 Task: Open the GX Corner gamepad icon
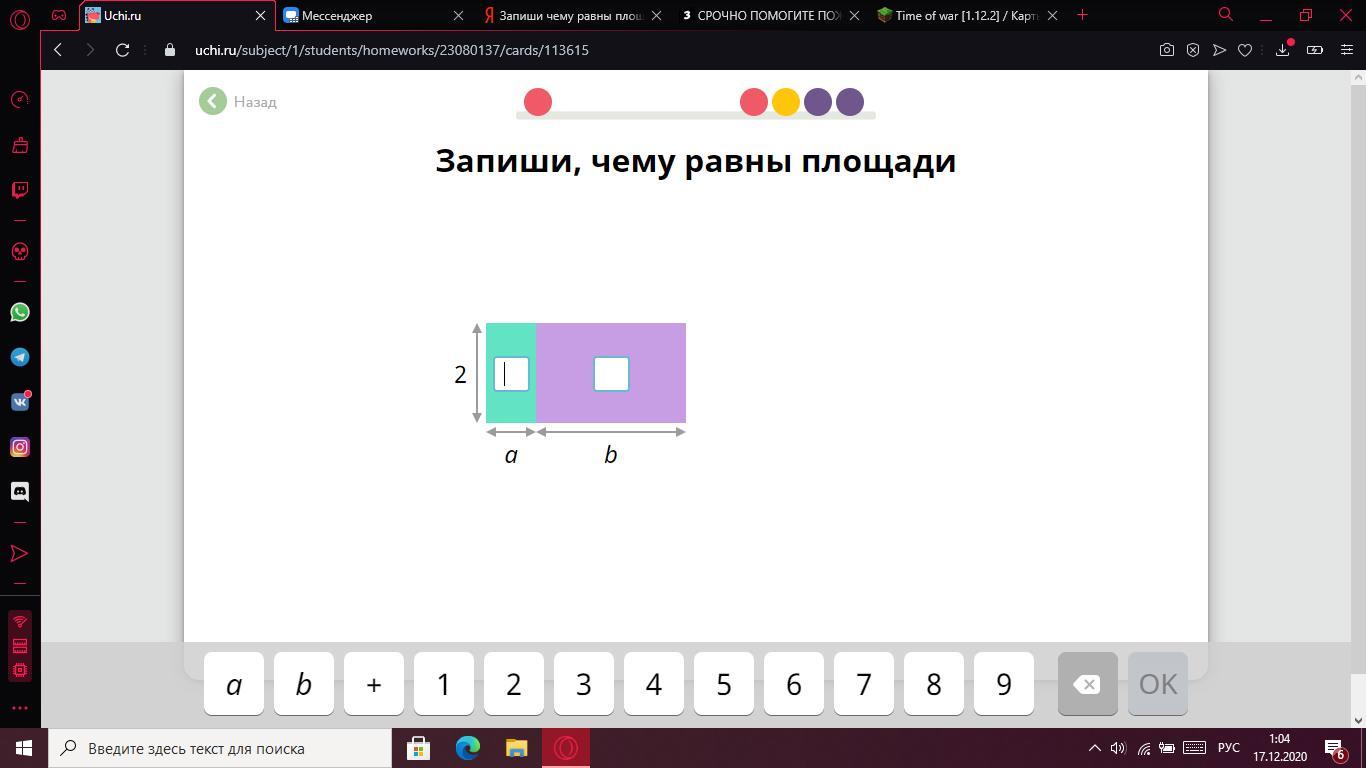(59, 15)
